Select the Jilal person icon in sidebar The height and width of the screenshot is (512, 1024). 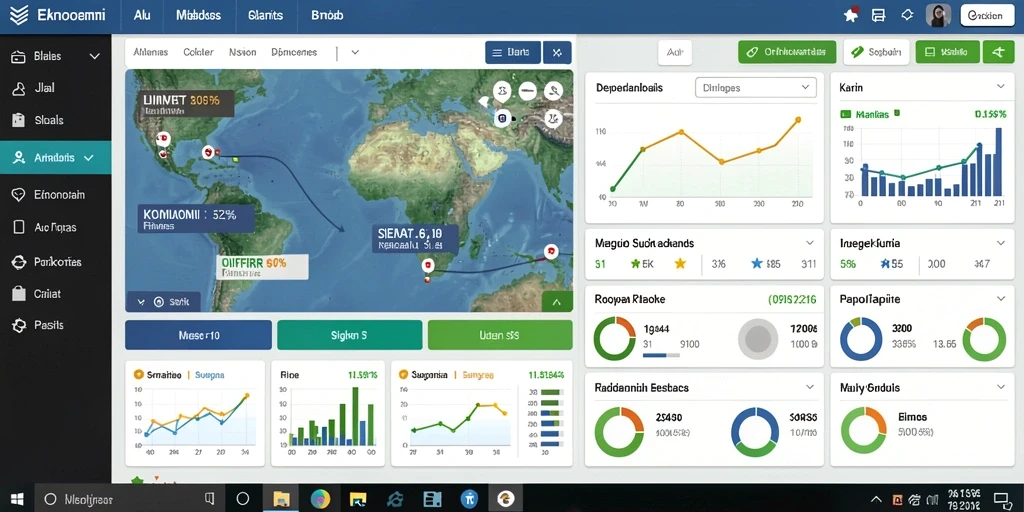pos(19,88)
